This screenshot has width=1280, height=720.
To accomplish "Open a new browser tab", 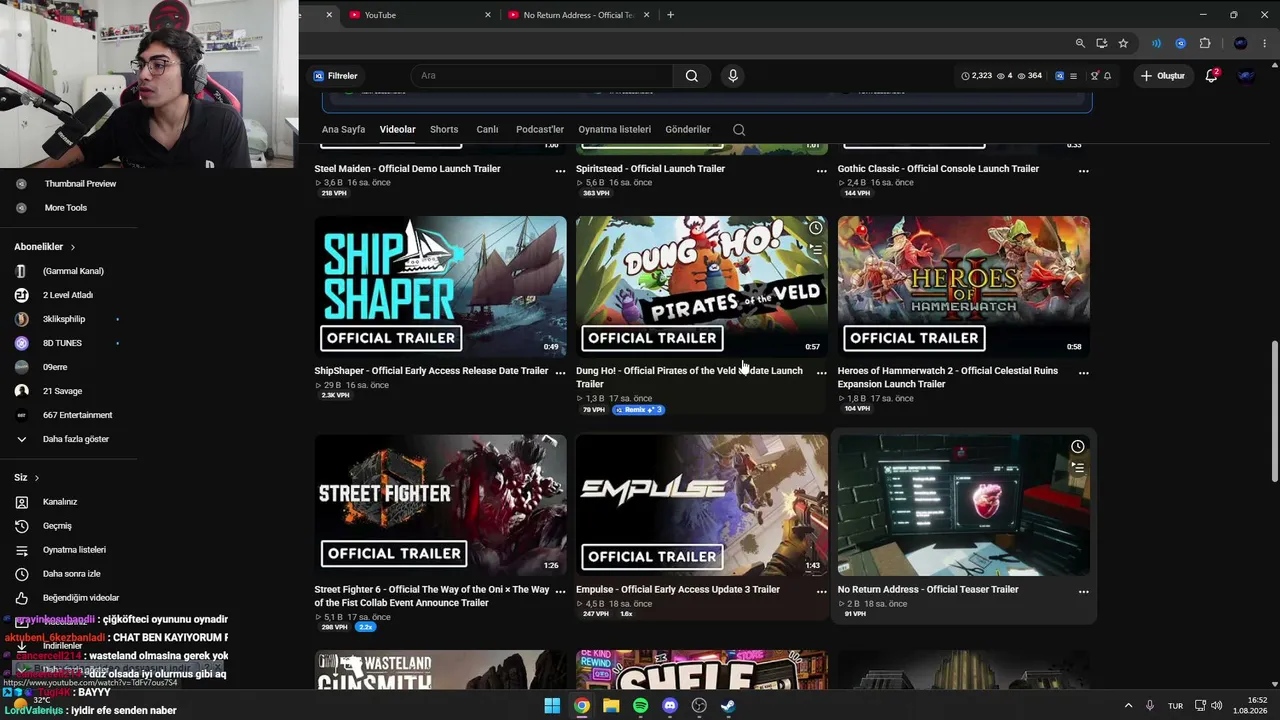I will tap(670, 15).
